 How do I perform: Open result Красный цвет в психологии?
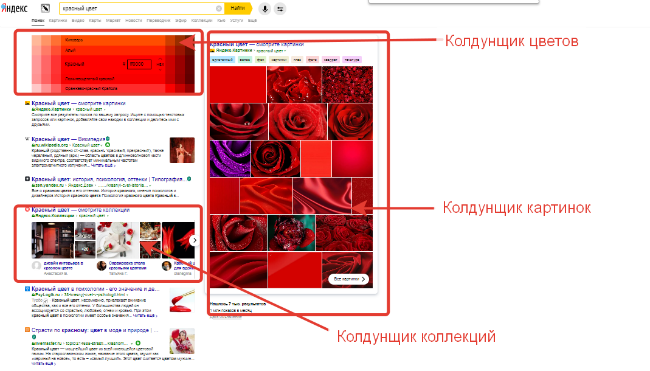point(95,289)
